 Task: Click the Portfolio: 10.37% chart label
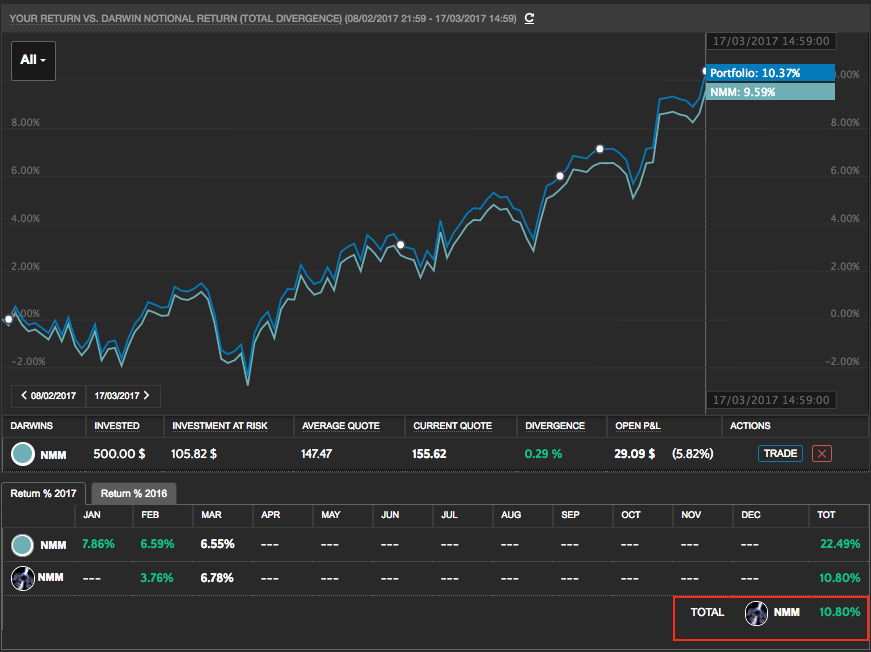pos(770,73)
